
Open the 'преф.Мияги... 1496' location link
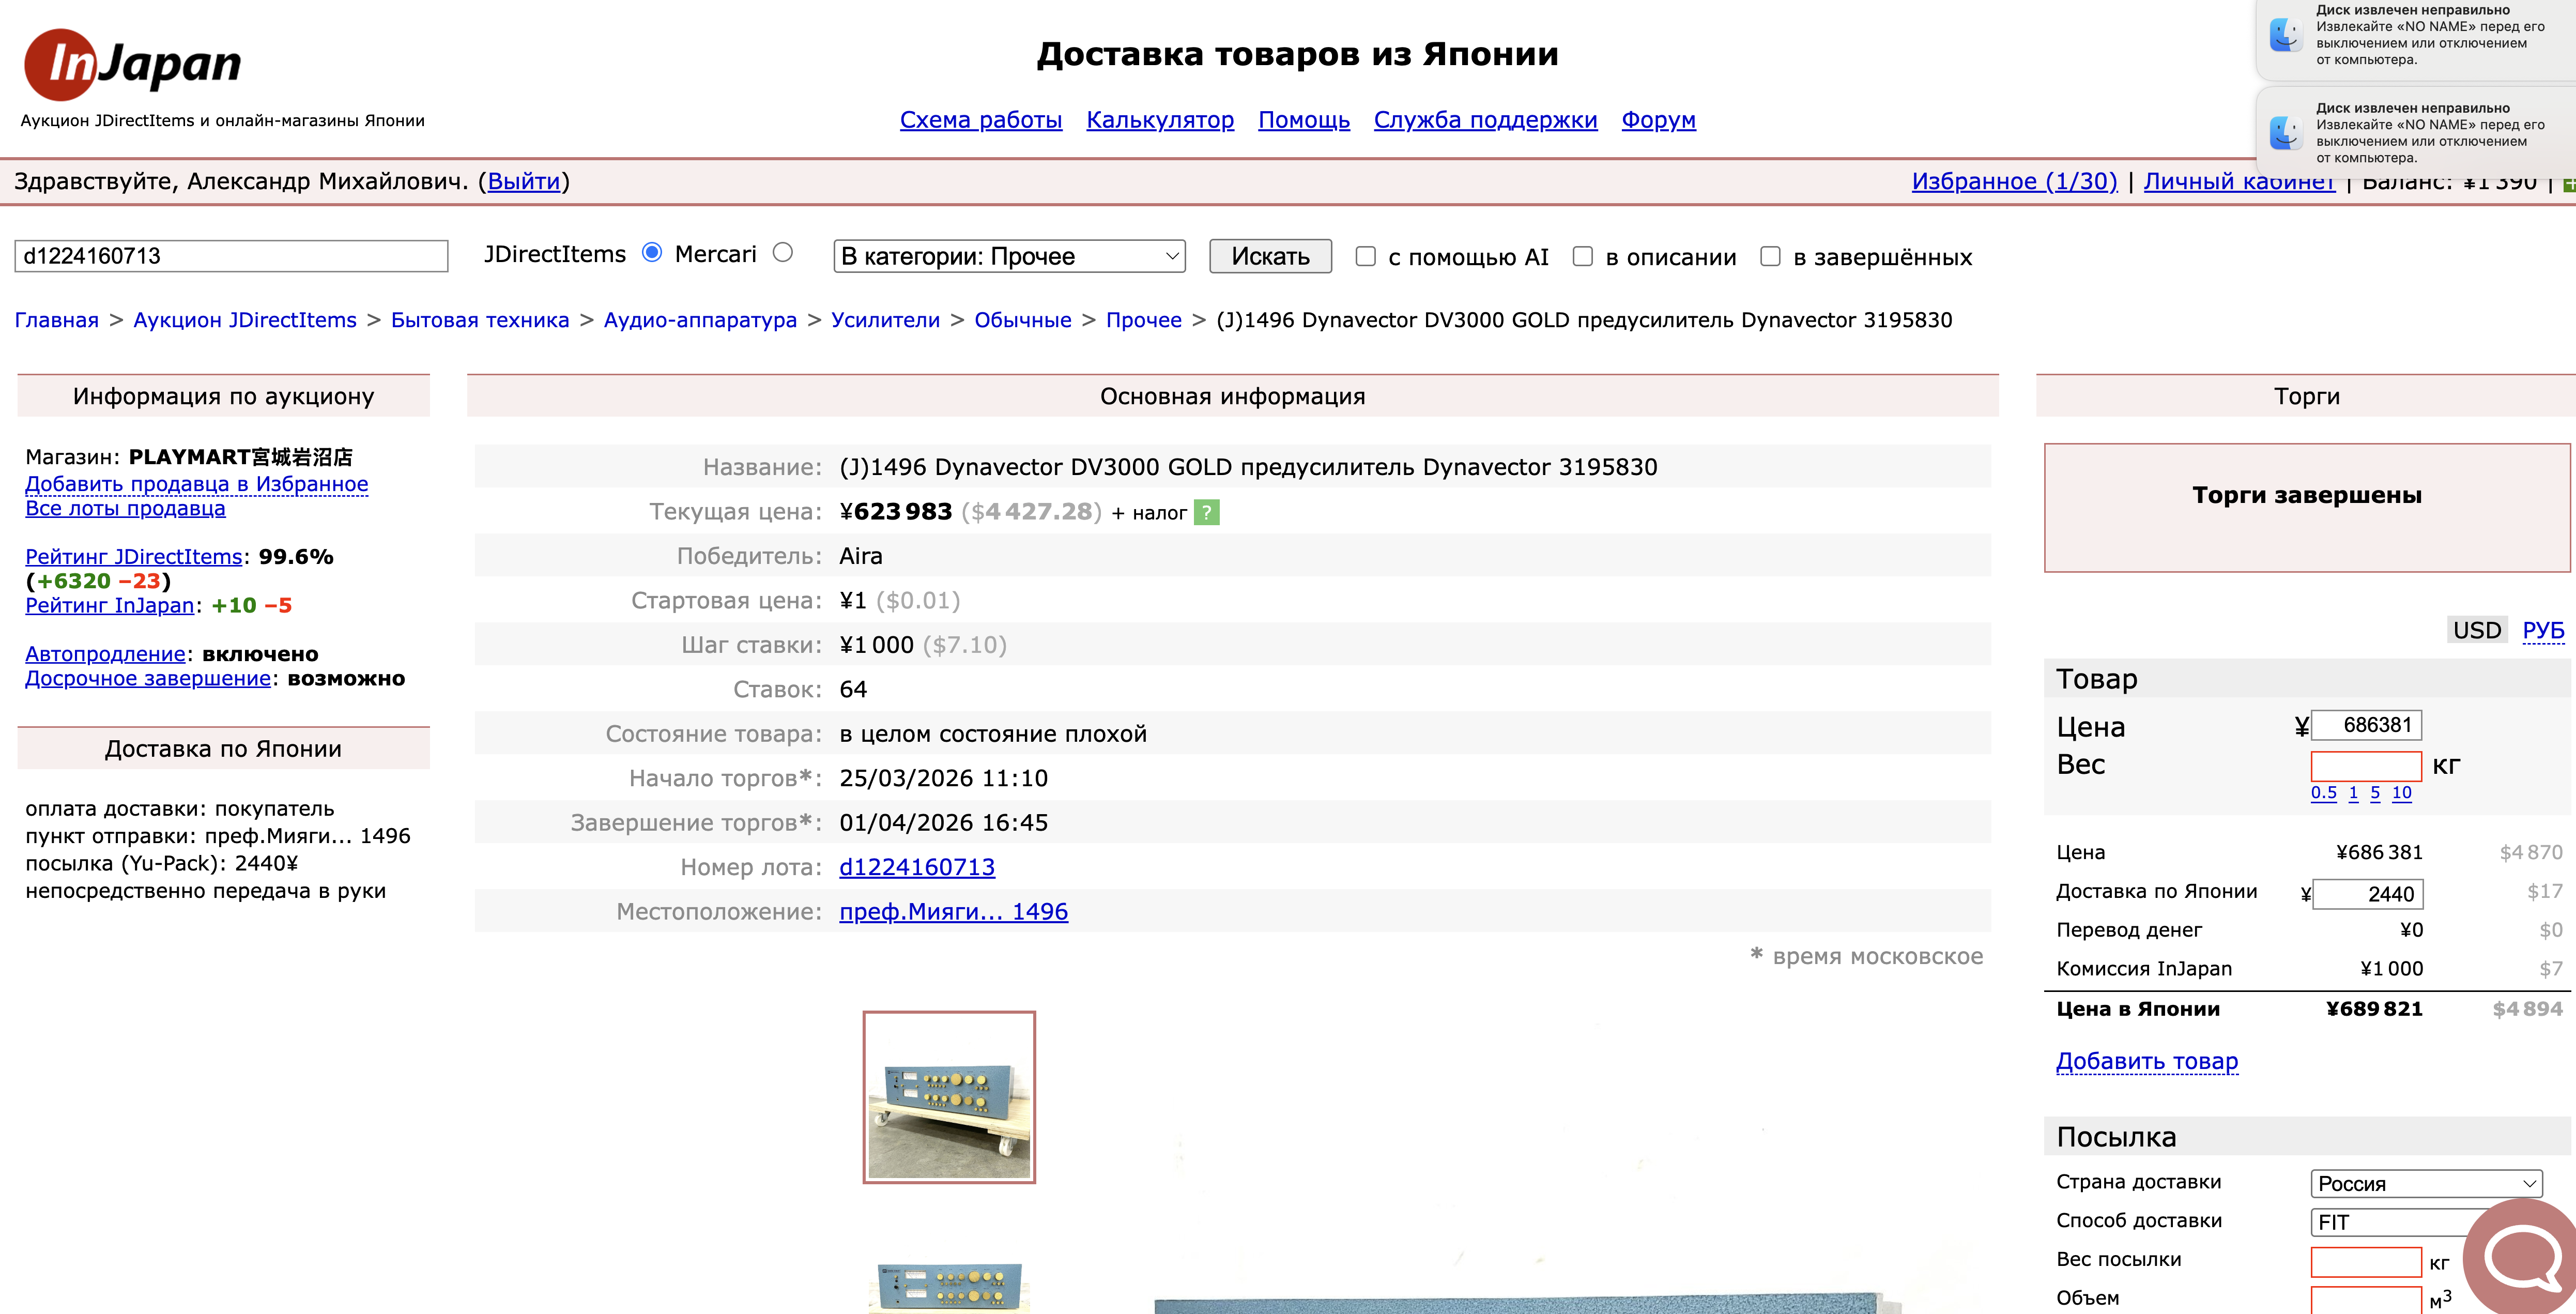(x=953, y=912)
